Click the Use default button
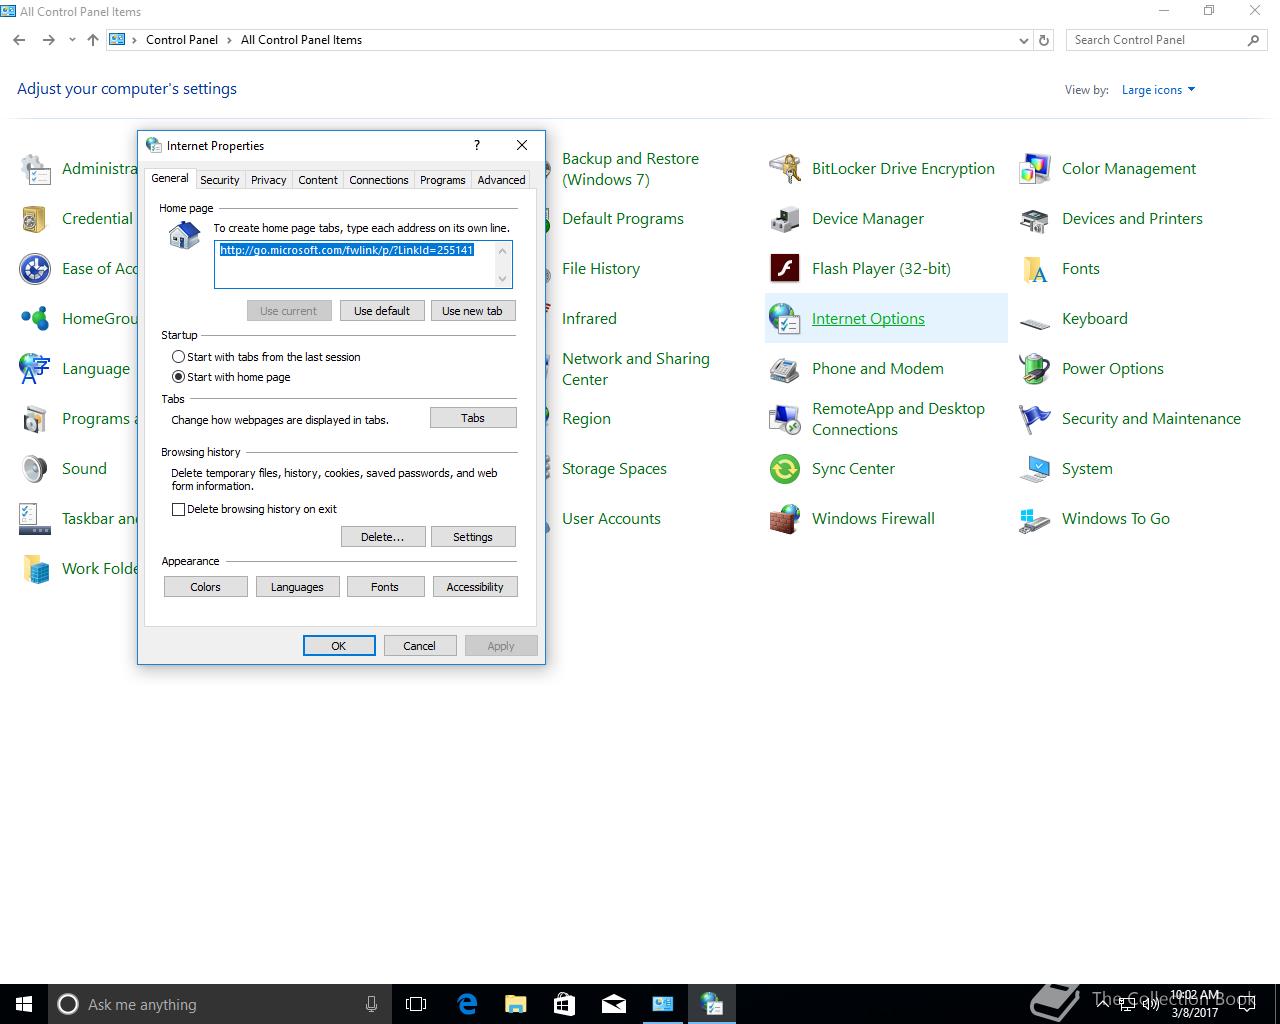Screen dimensions: 1280x1024 click(x=382, y=311)
